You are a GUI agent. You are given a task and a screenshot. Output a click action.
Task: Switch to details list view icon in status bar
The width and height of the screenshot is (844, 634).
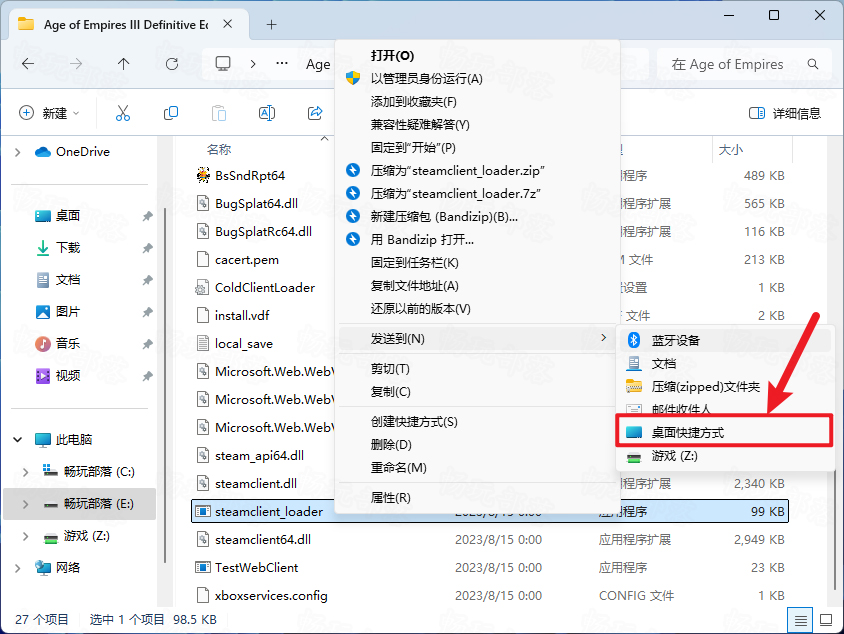pos(800,620)
